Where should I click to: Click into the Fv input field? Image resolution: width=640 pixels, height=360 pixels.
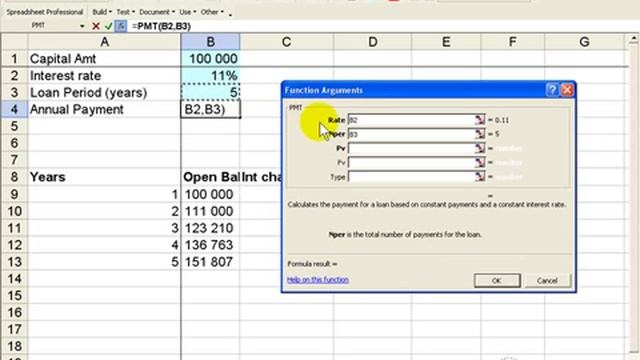click(x=411, y=162)
